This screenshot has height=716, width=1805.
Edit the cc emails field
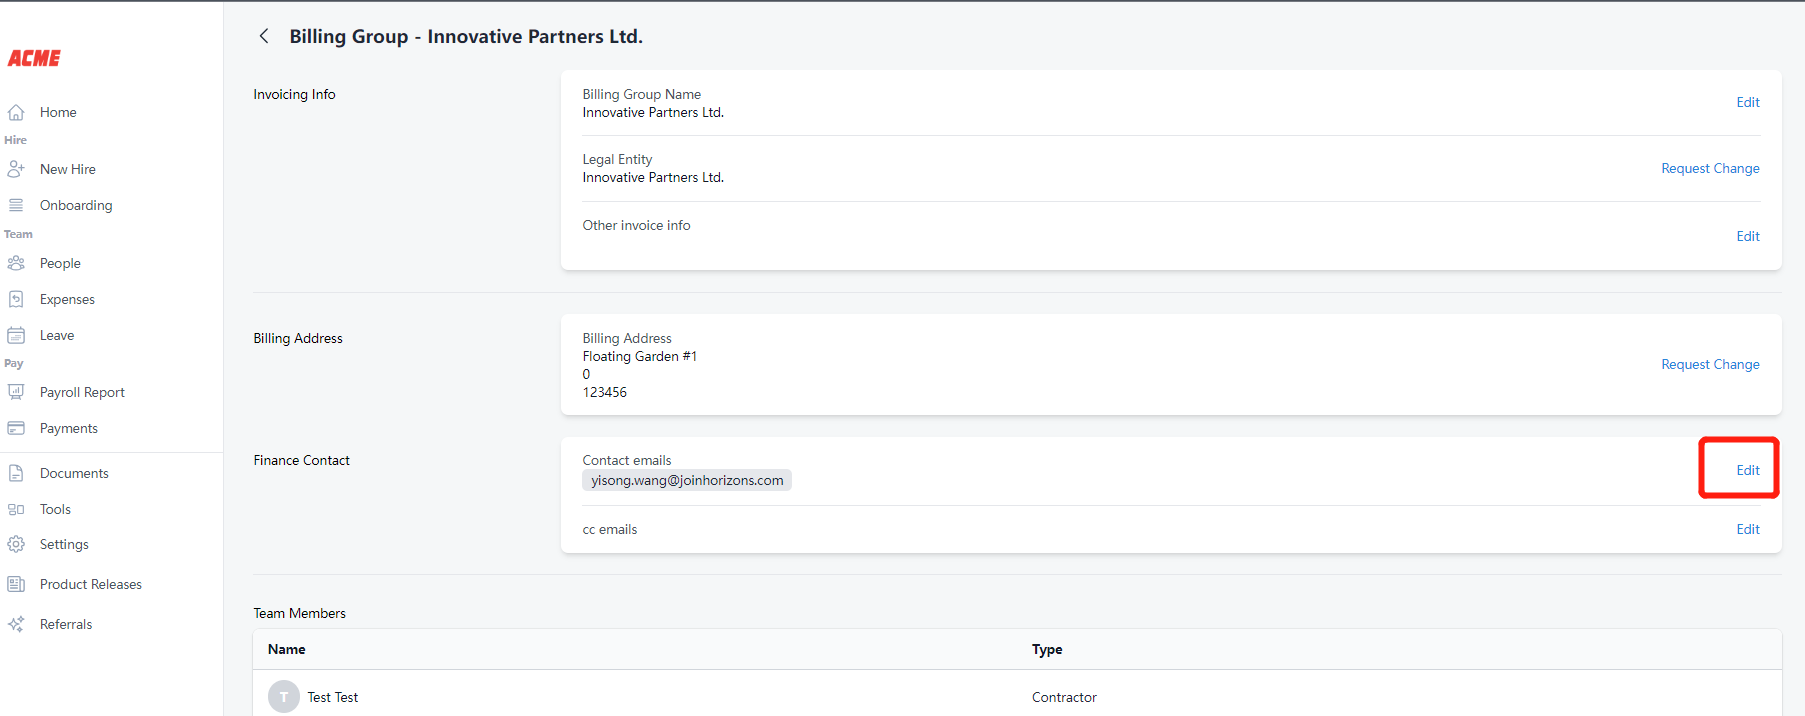click(x=1747, y=529)
